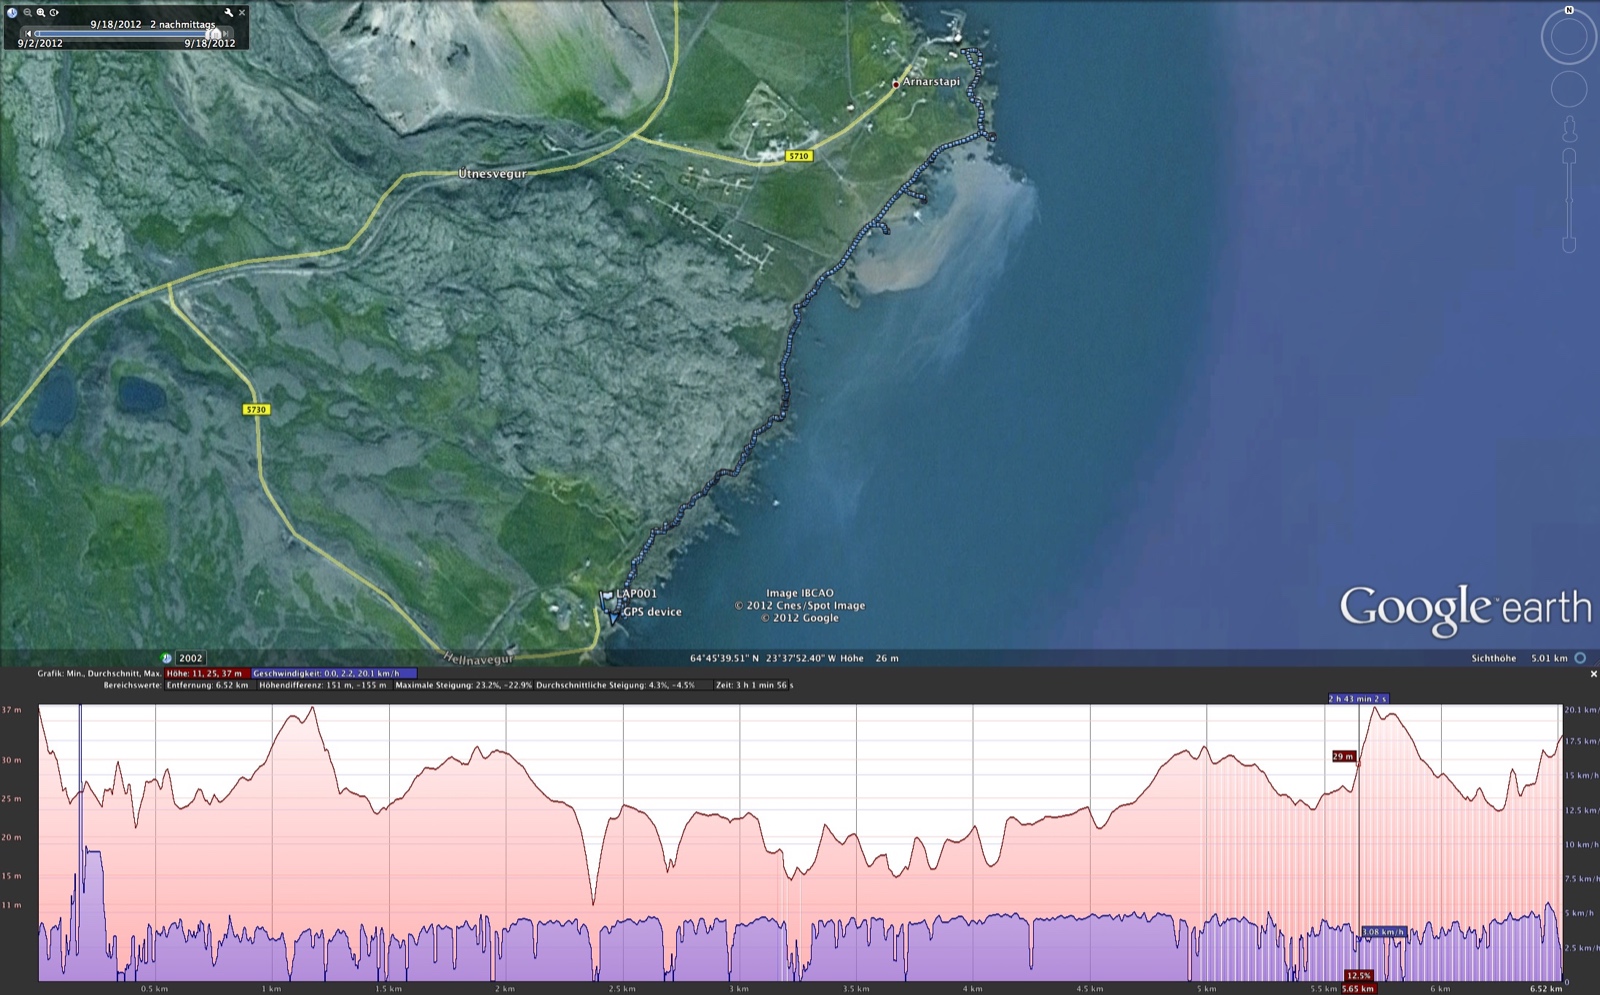Start the time animation playback icon

(54, 13)
